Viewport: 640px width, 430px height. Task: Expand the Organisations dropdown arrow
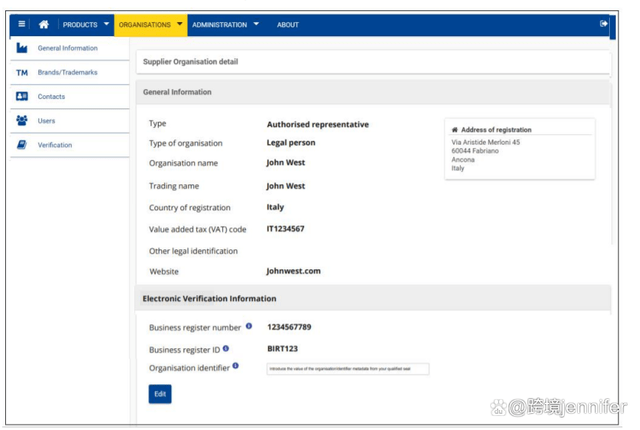(180, 24)
